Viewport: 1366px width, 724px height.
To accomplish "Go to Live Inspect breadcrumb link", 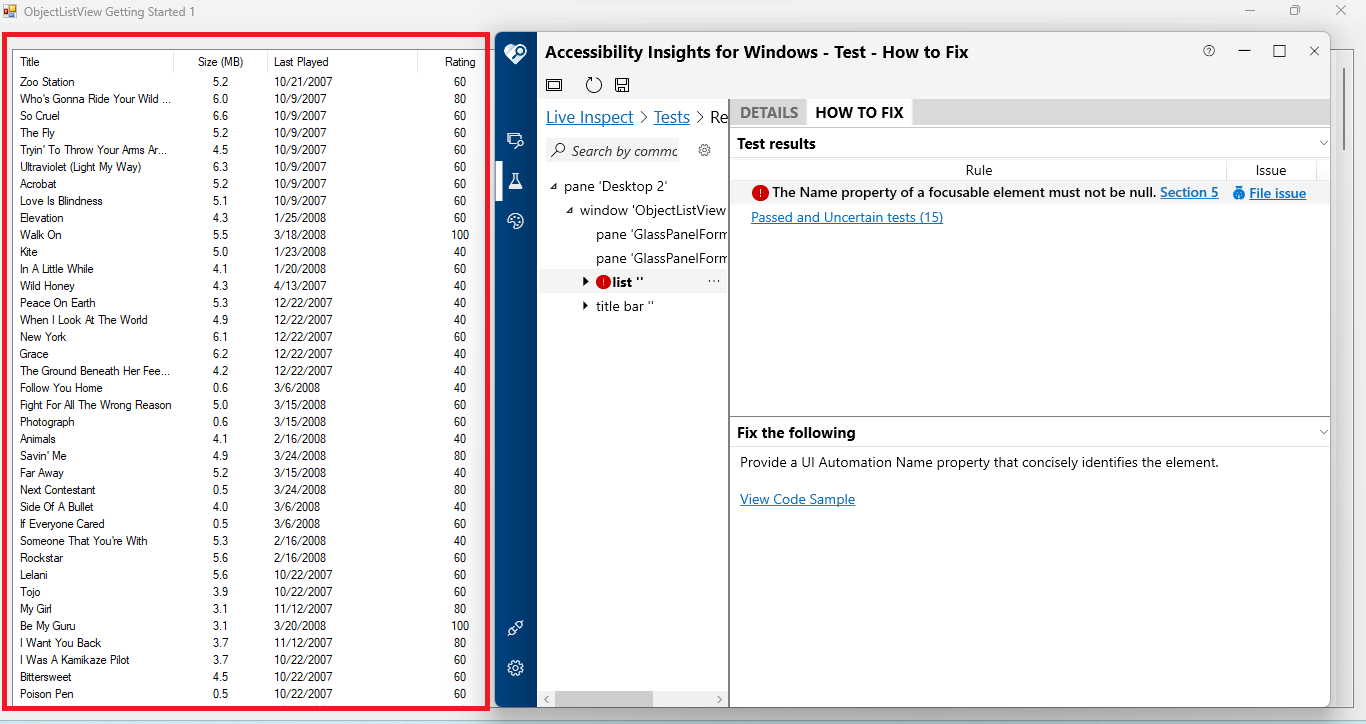I will click(x=590, y=117).
